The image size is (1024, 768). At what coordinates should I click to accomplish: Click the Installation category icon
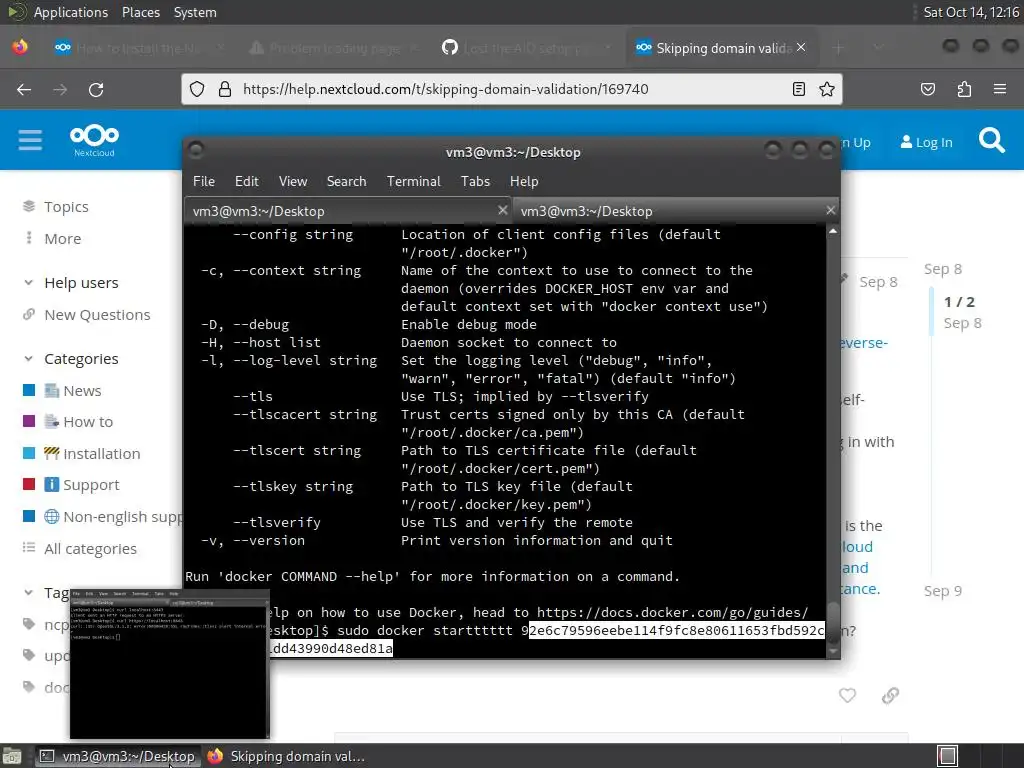[x=52, y=453]
